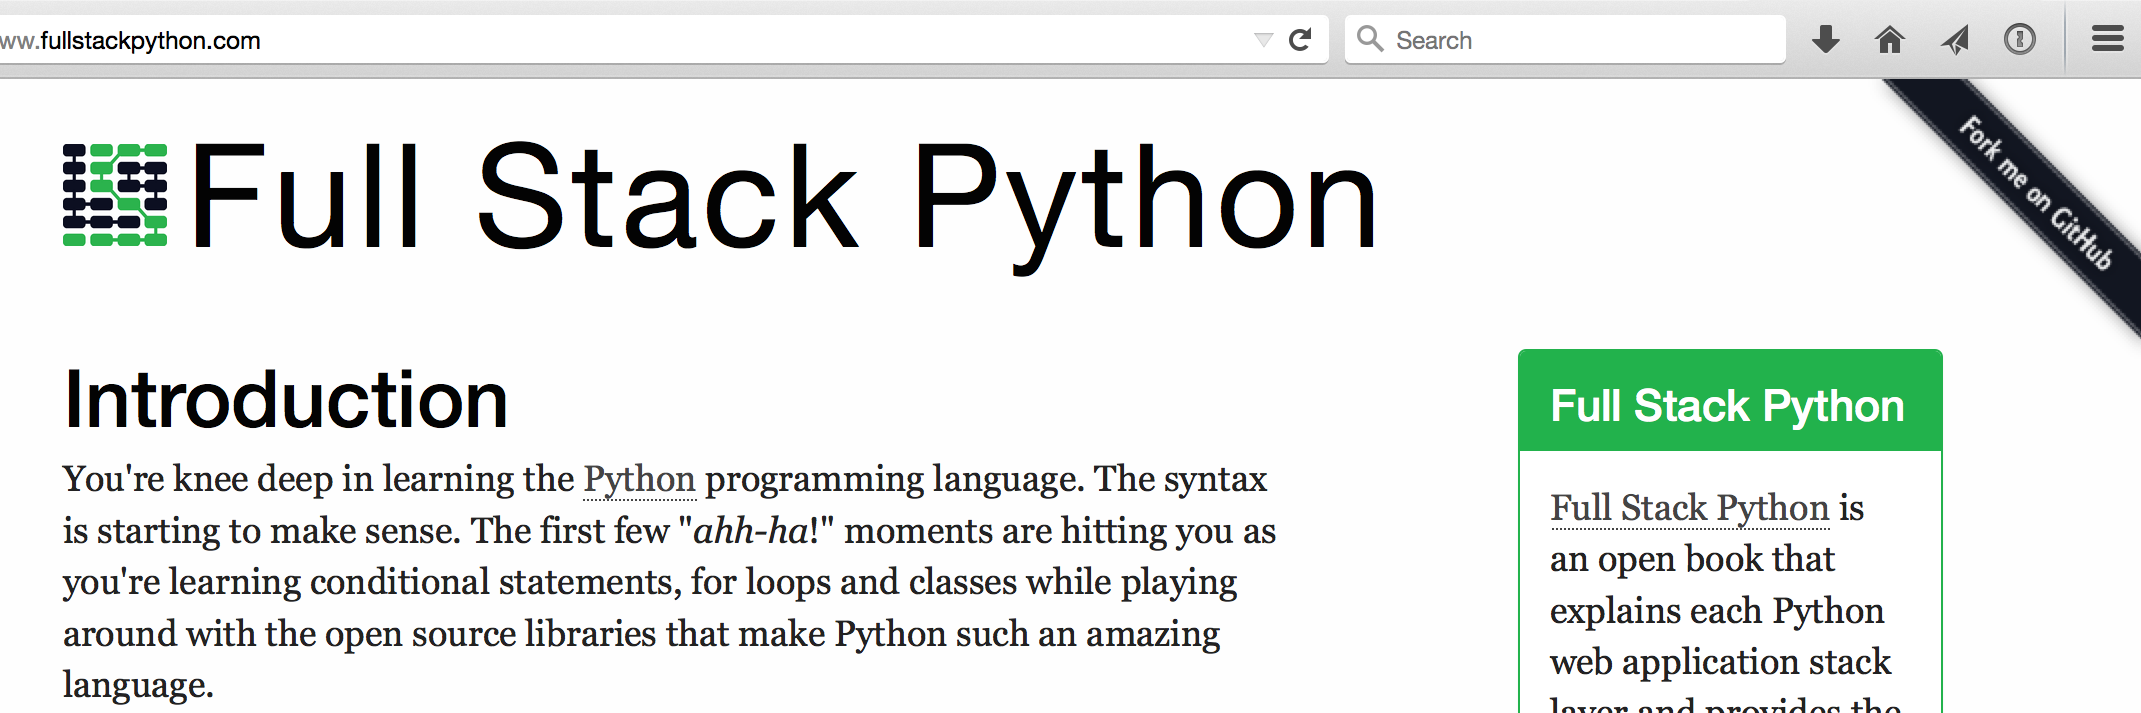Click the italic "ahh-ha" text
This screenshot has width=2141, height=713.
pos(751,531)
